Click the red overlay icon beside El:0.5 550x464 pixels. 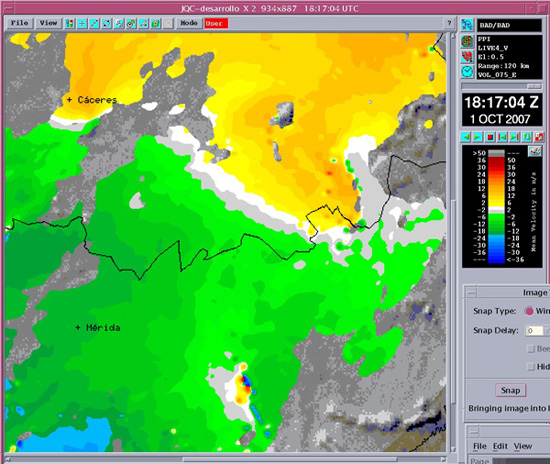467,56
